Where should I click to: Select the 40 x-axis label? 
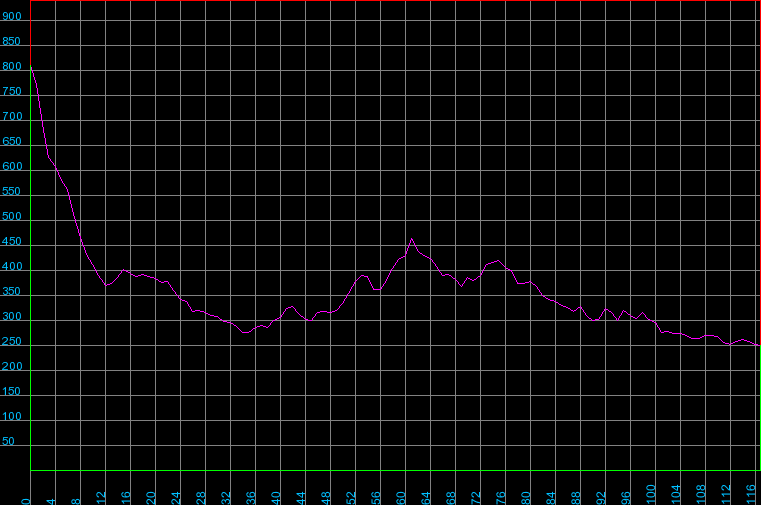pyautogui.click(x=276, y=498)
